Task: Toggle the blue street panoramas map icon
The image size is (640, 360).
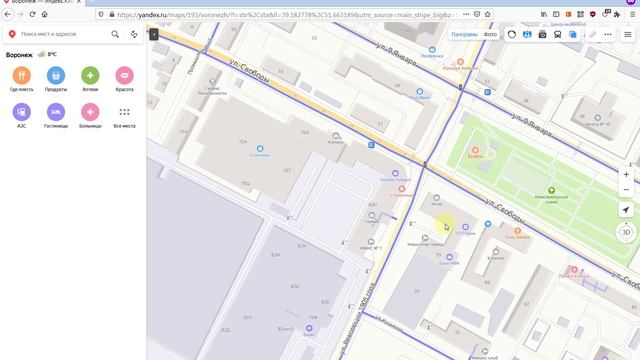Action: tap(527, 35)
